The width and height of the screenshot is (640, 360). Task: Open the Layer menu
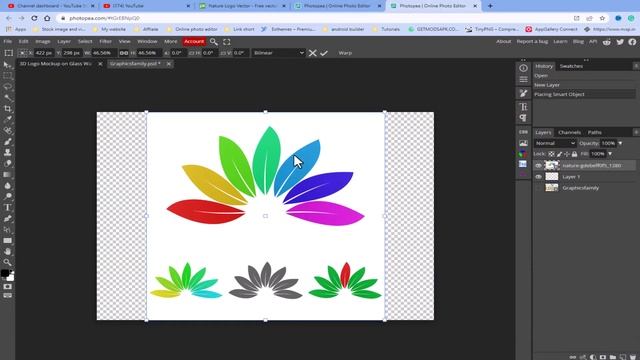[64, 42]
